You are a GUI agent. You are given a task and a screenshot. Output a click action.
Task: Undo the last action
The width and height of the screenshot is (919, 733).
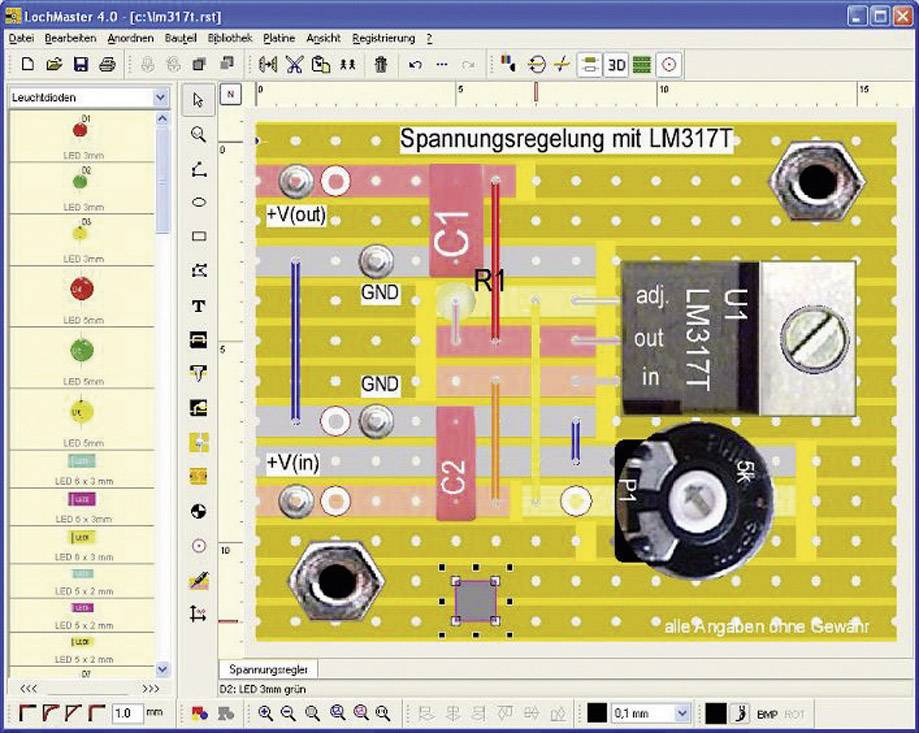[415, 64]
